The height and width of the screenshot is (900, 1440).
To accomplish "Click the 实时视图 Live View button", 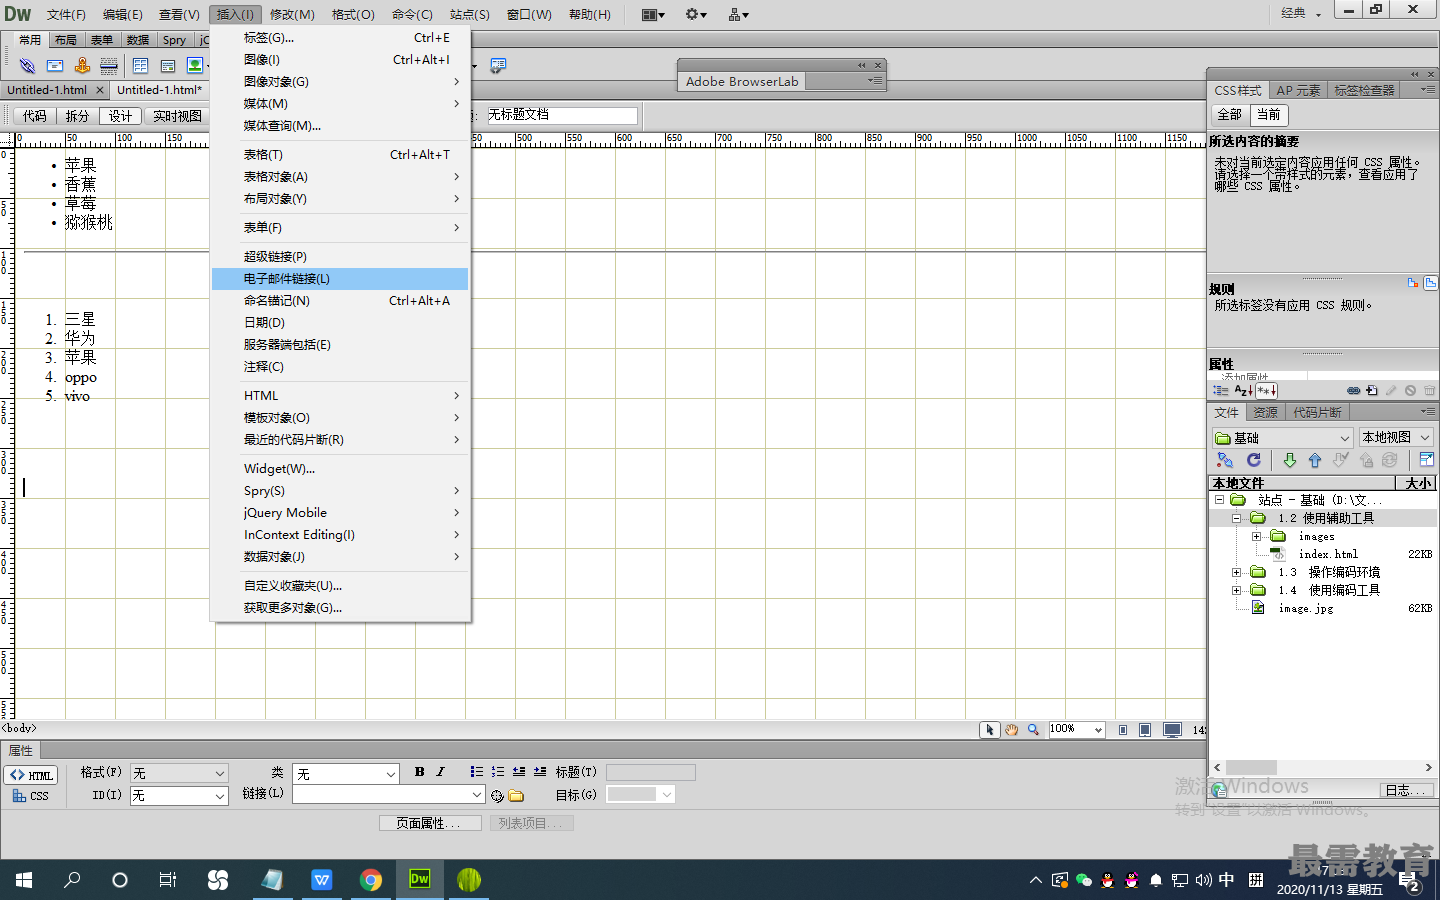I will tap(177, 116).
